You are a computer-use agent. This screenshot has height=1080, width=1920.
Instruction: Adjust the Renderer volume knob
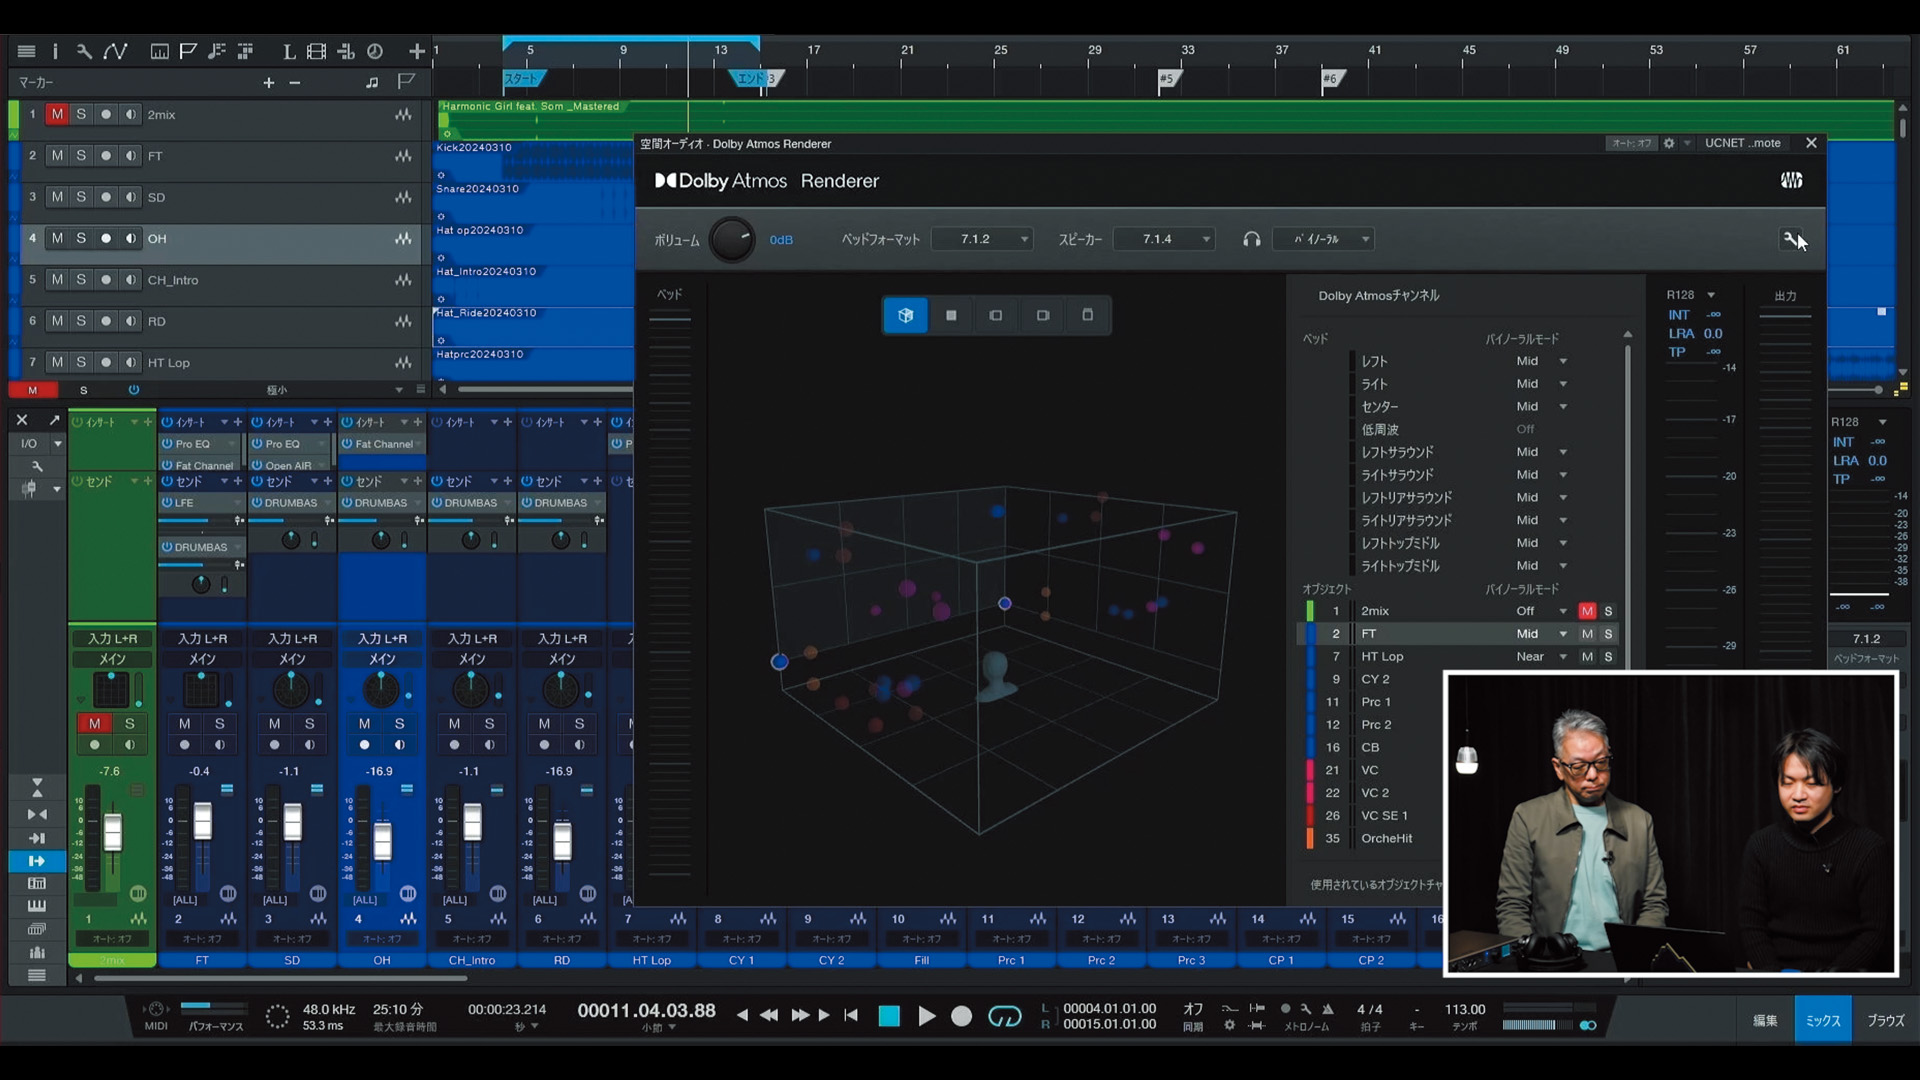[732, 240]
